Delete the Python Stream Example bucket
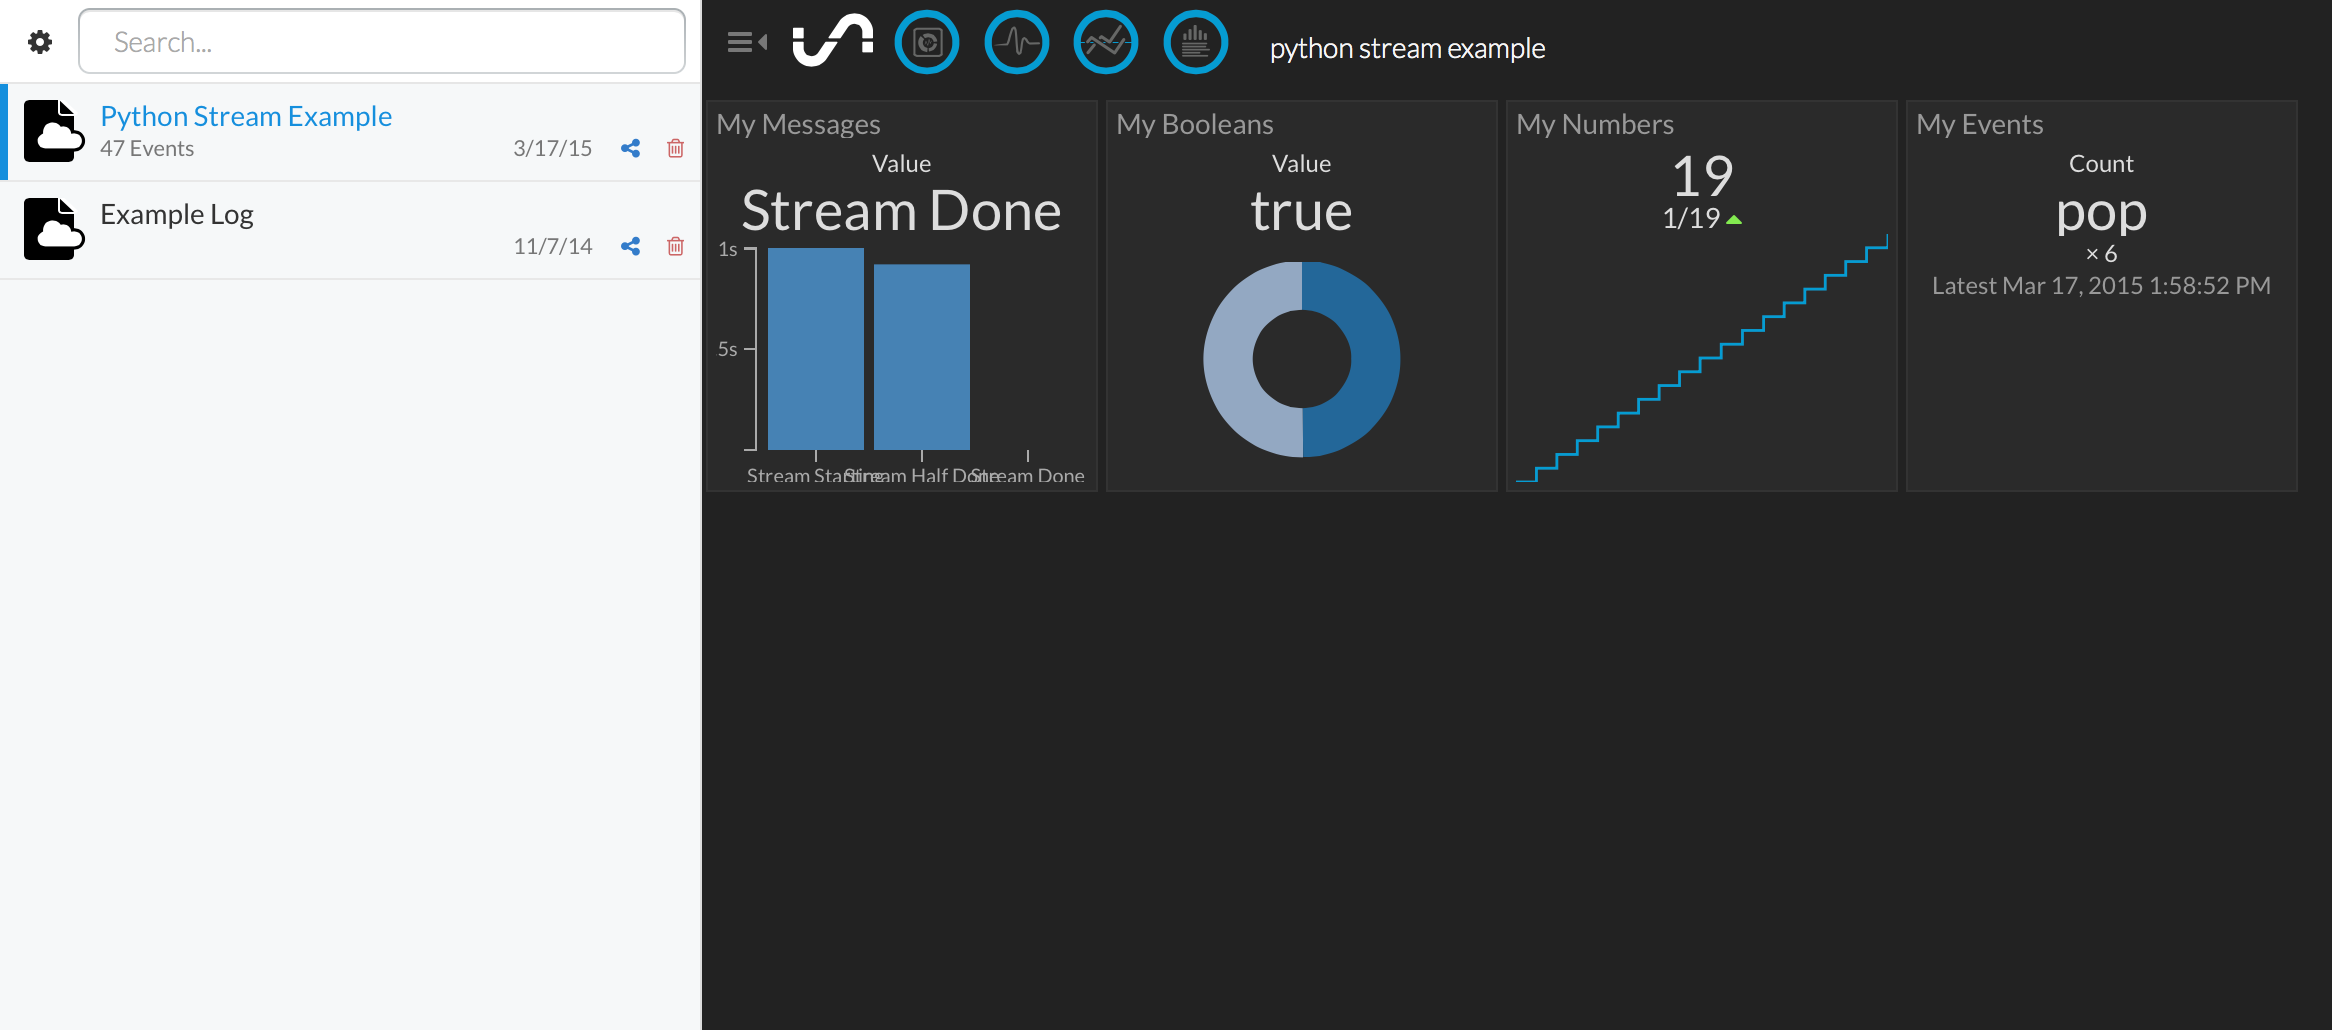This screenshot has height=1030, width=2332. 676,148
